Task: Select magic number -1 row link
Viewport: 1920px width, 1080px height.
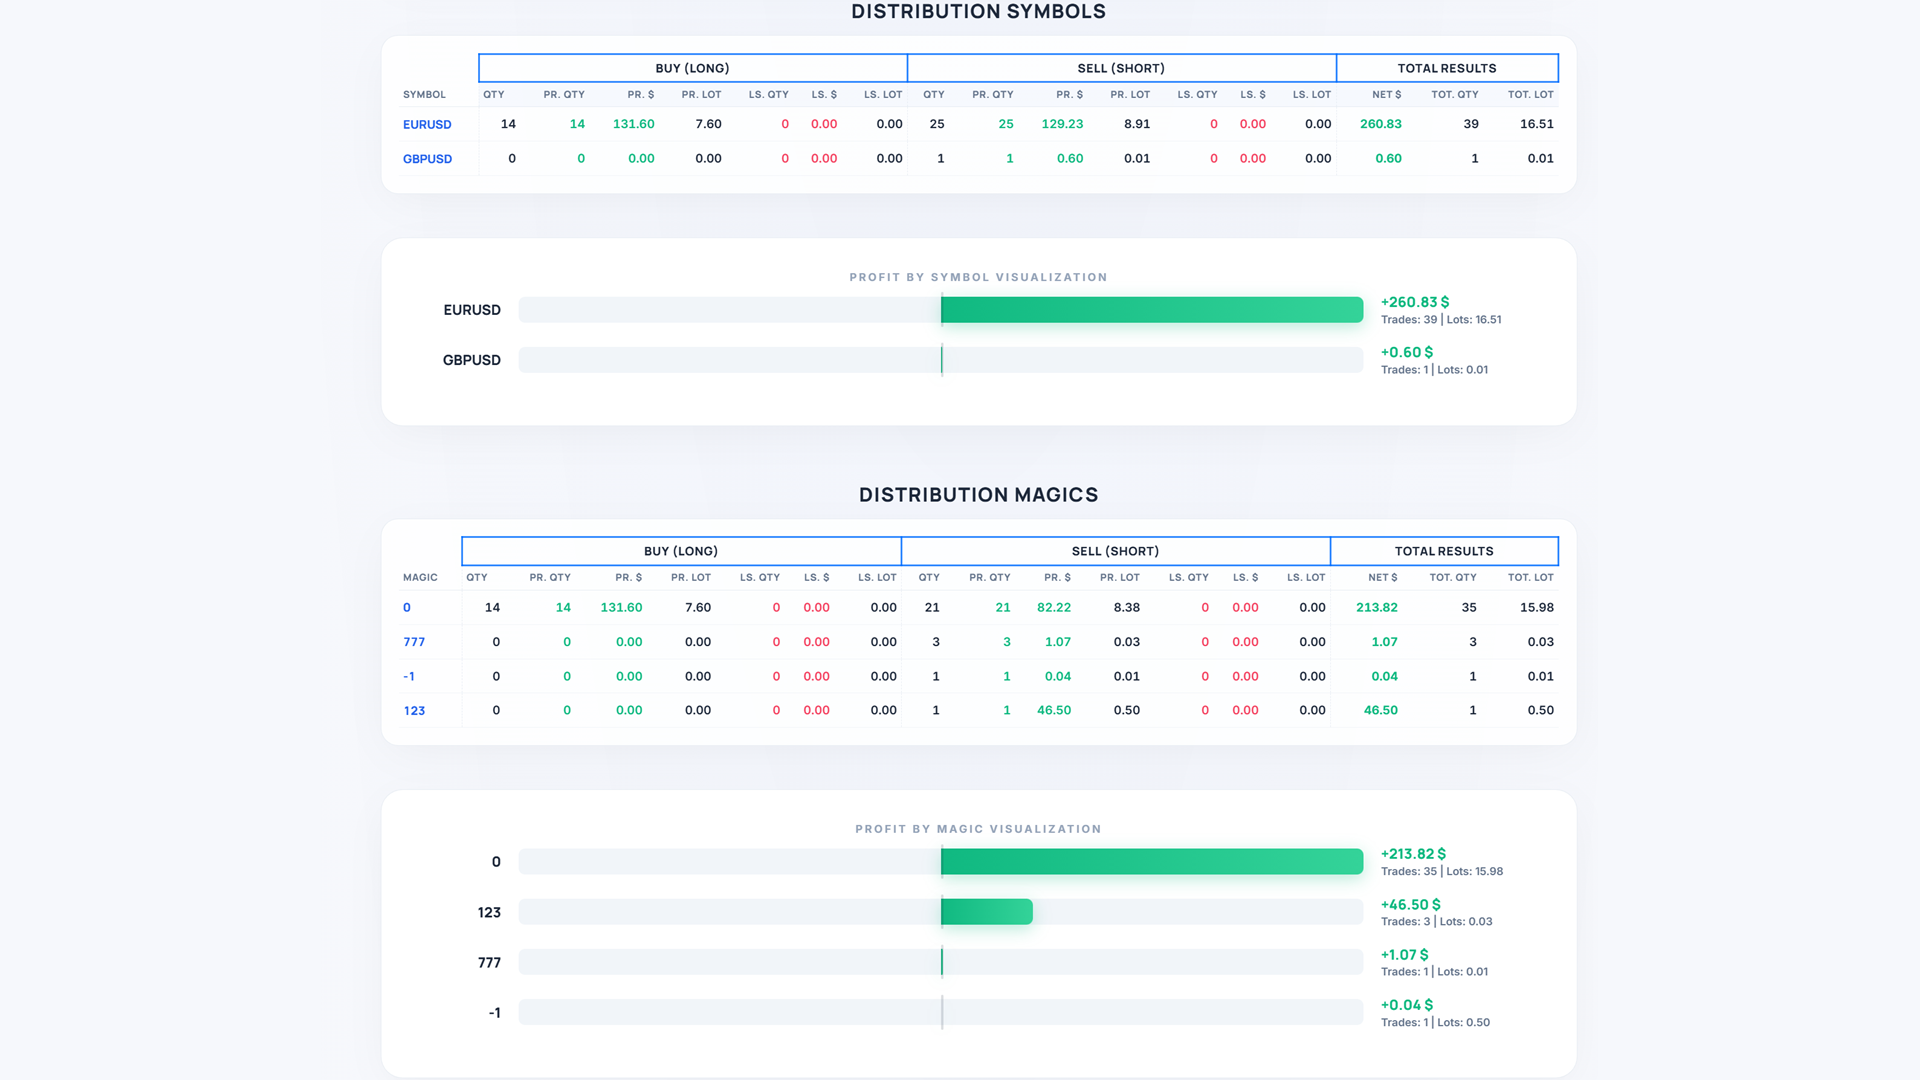Action: [409, 677]
